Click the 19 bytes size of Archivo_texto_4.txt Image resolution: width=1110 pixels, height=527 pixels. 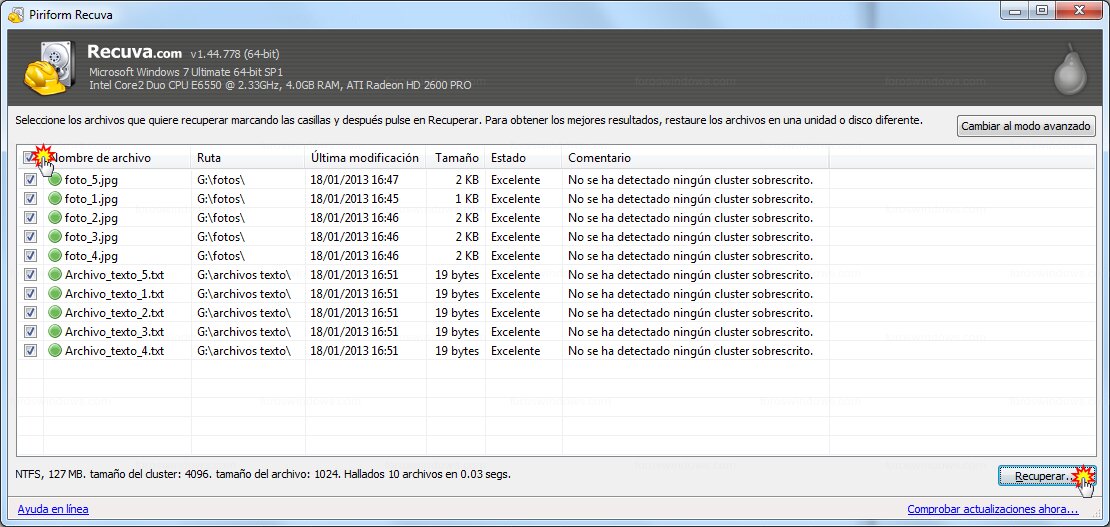pos(457,351)
